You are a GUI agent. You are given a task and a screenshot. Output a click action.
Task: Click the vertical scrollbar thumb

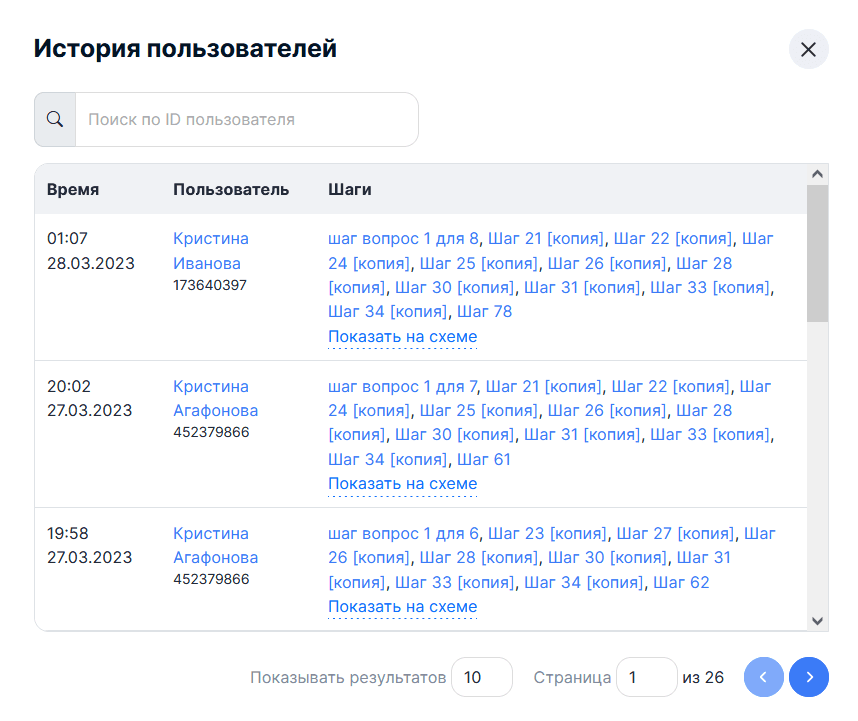817,254
